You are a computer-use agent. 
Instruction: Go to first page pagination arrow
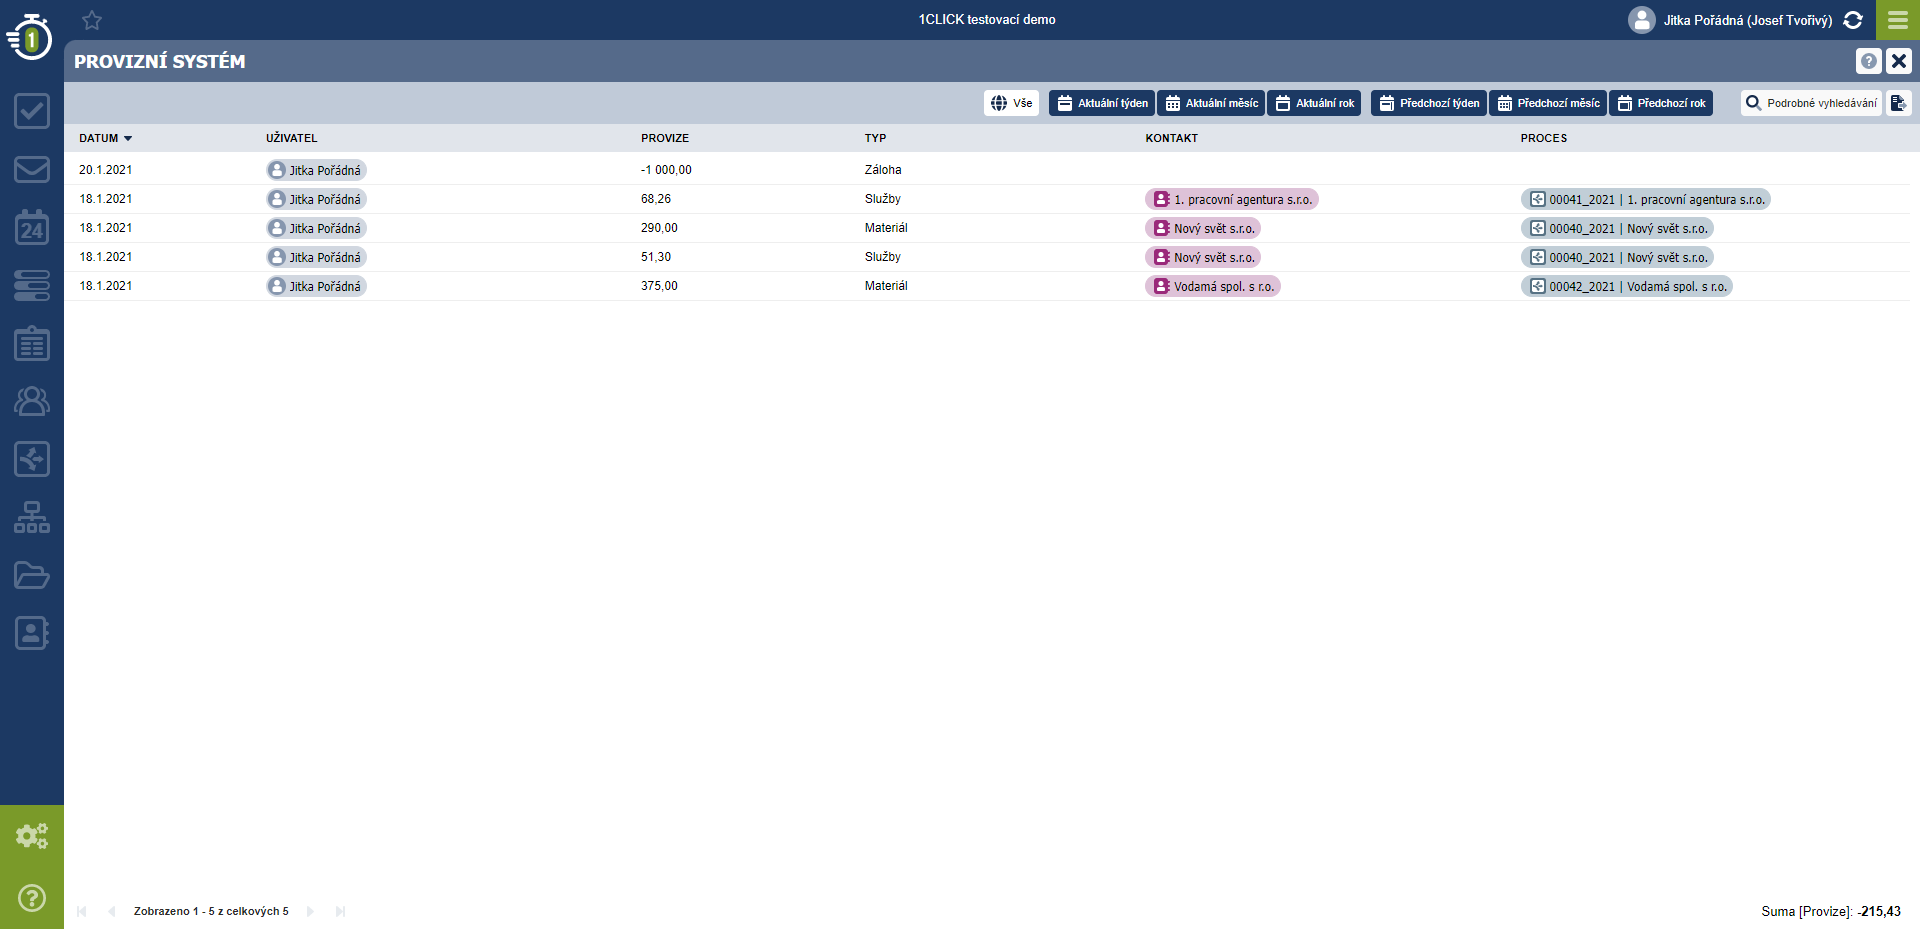coord(82,911)
